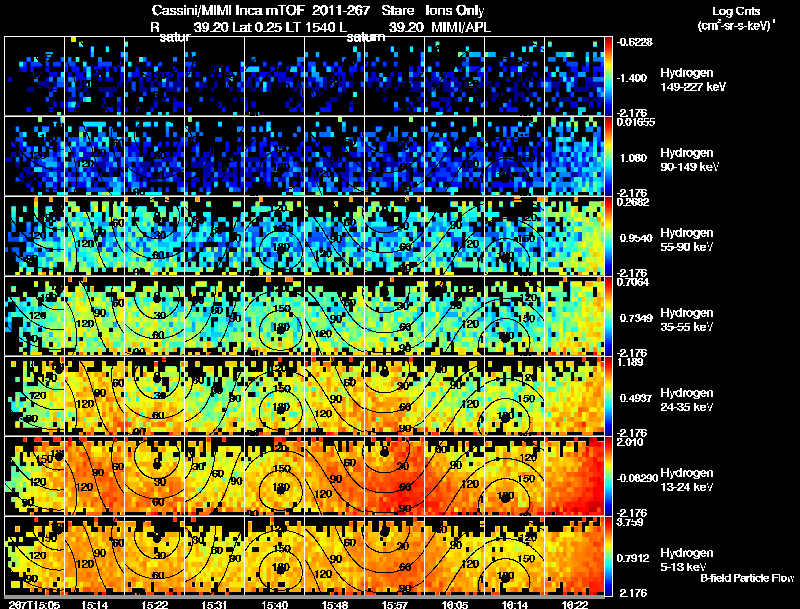800x609 pixels.
Task: Click the '16:14' time axis label
Action: (x=515, y=604)
